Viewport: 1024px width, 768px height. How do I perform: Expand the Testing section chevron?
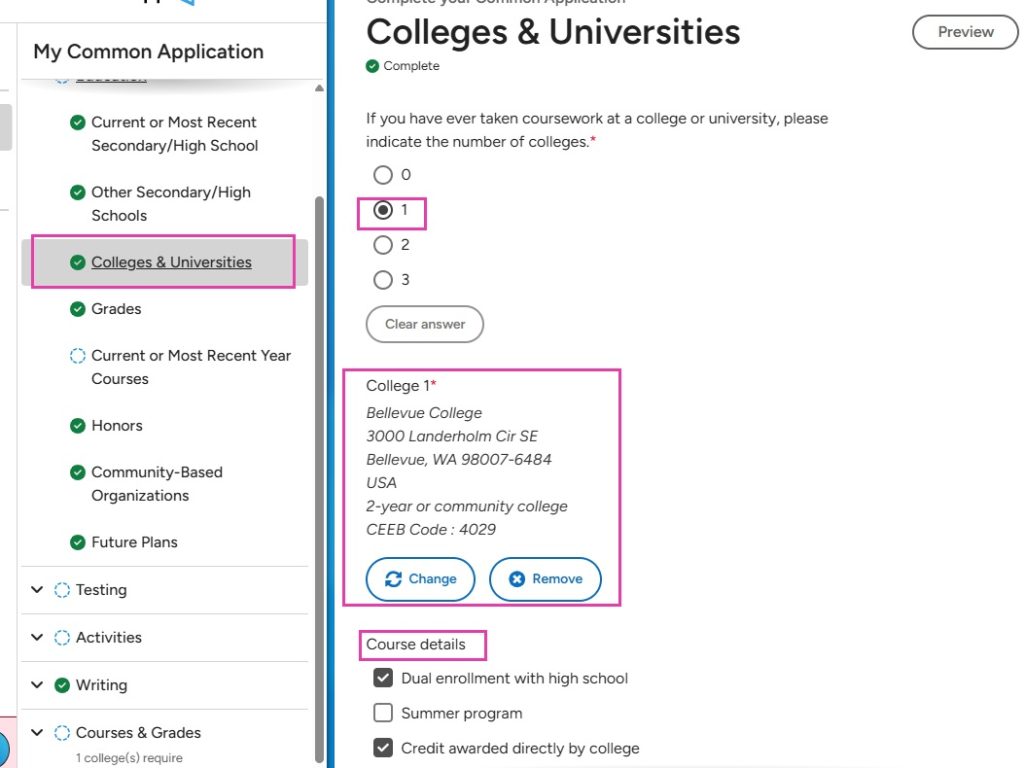click(x=37, y=590)
